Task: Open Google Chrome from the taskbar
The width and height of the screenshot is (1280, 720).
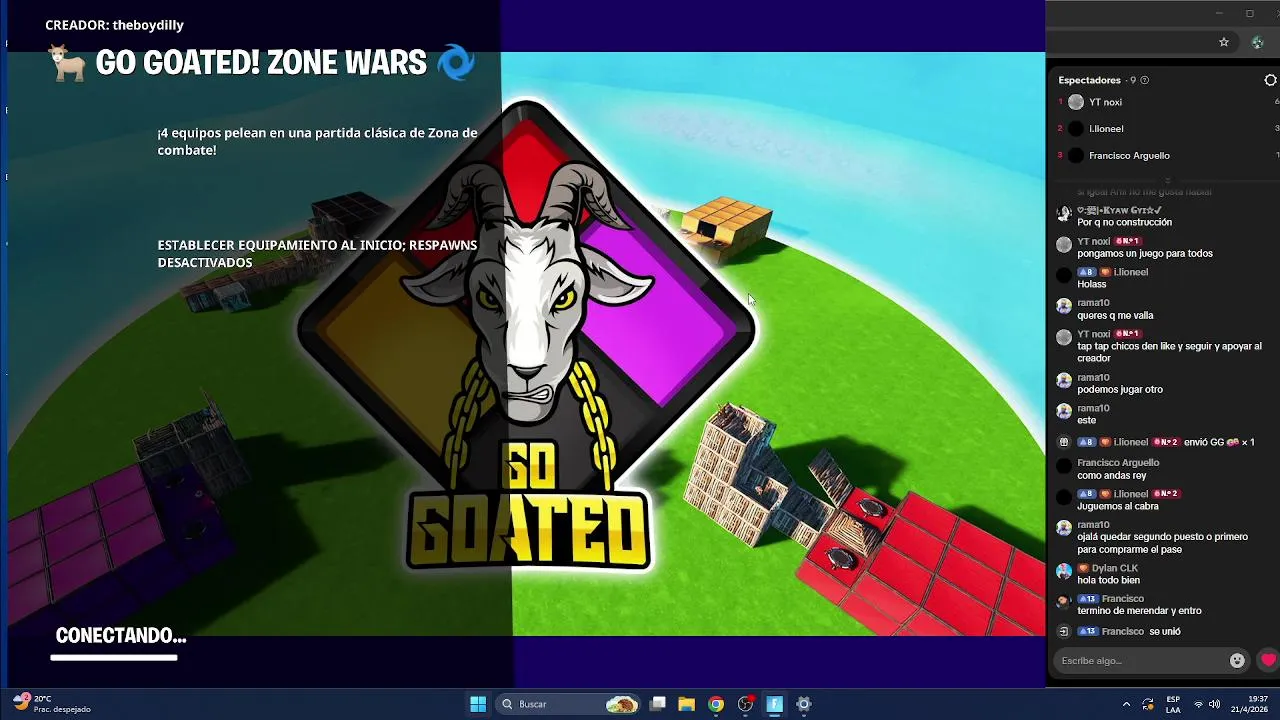Action: (716, 704)
